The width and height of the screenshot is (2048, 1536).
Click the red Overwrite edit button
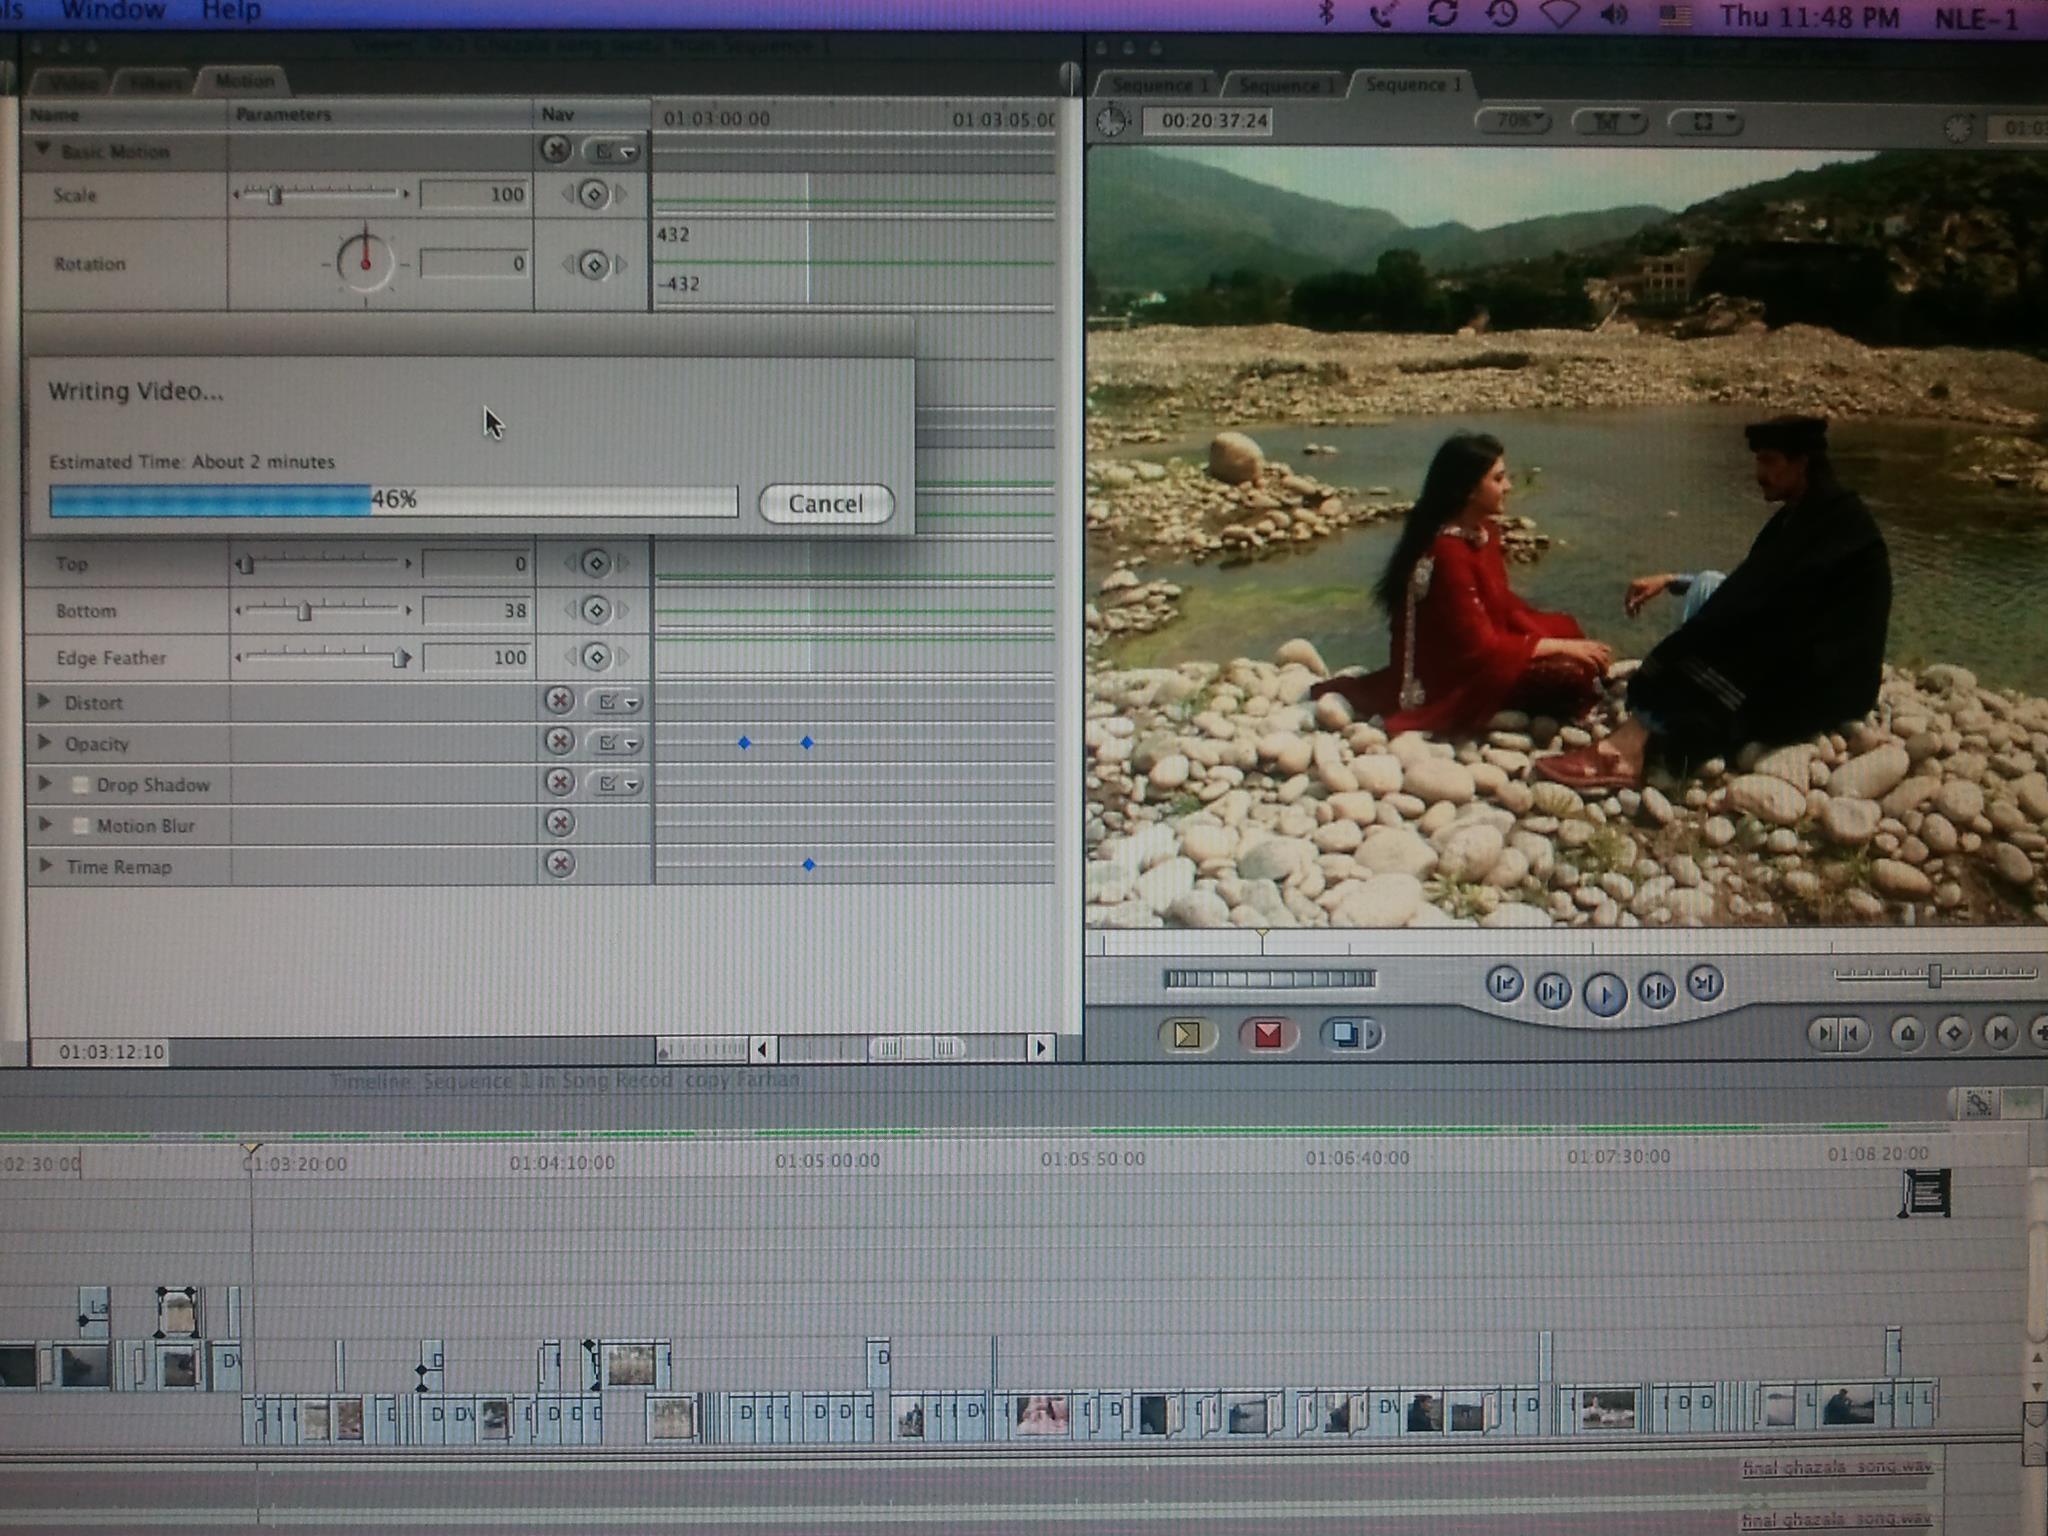click(1267, 1035)
